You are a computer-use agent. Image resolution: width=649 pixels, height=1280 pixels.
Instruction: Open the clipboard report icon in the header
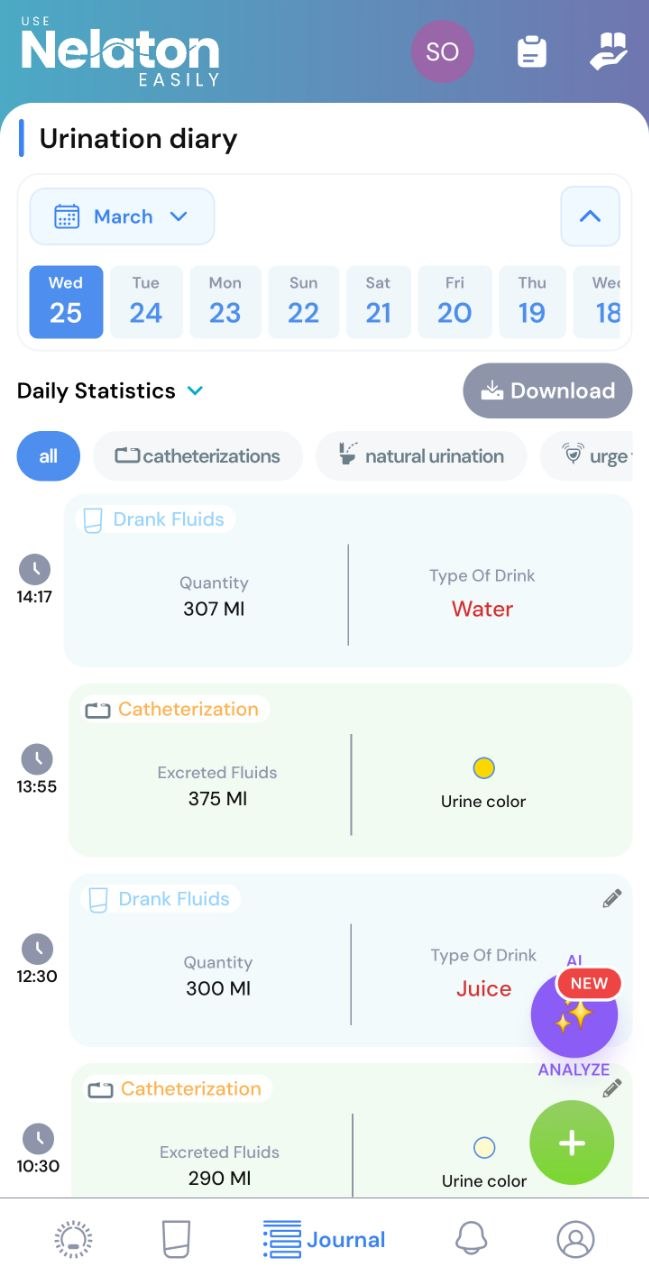pos(531,52)
